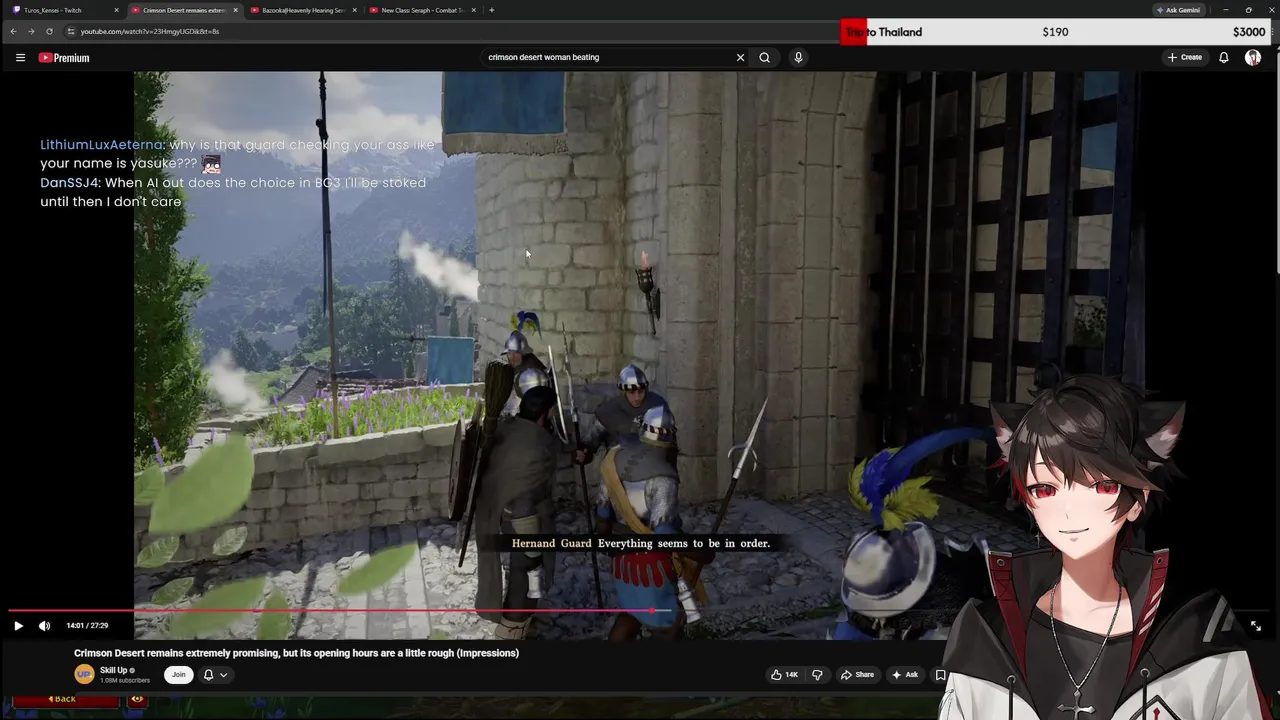Click the Ask button under the video
Image resolution: width=1280 pixels, height=720 pixels.
click(905, 675)
